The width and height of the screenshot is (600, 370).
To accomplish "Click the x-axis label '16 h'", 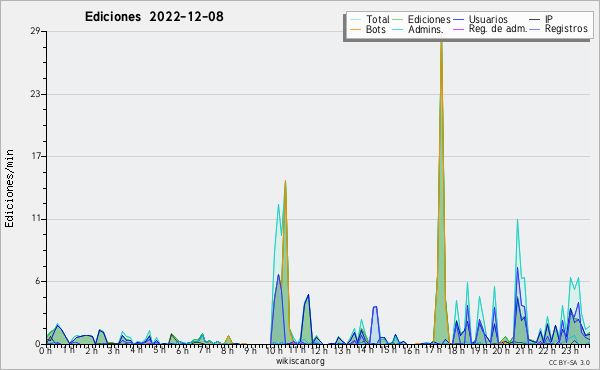I will coord(411,351).
